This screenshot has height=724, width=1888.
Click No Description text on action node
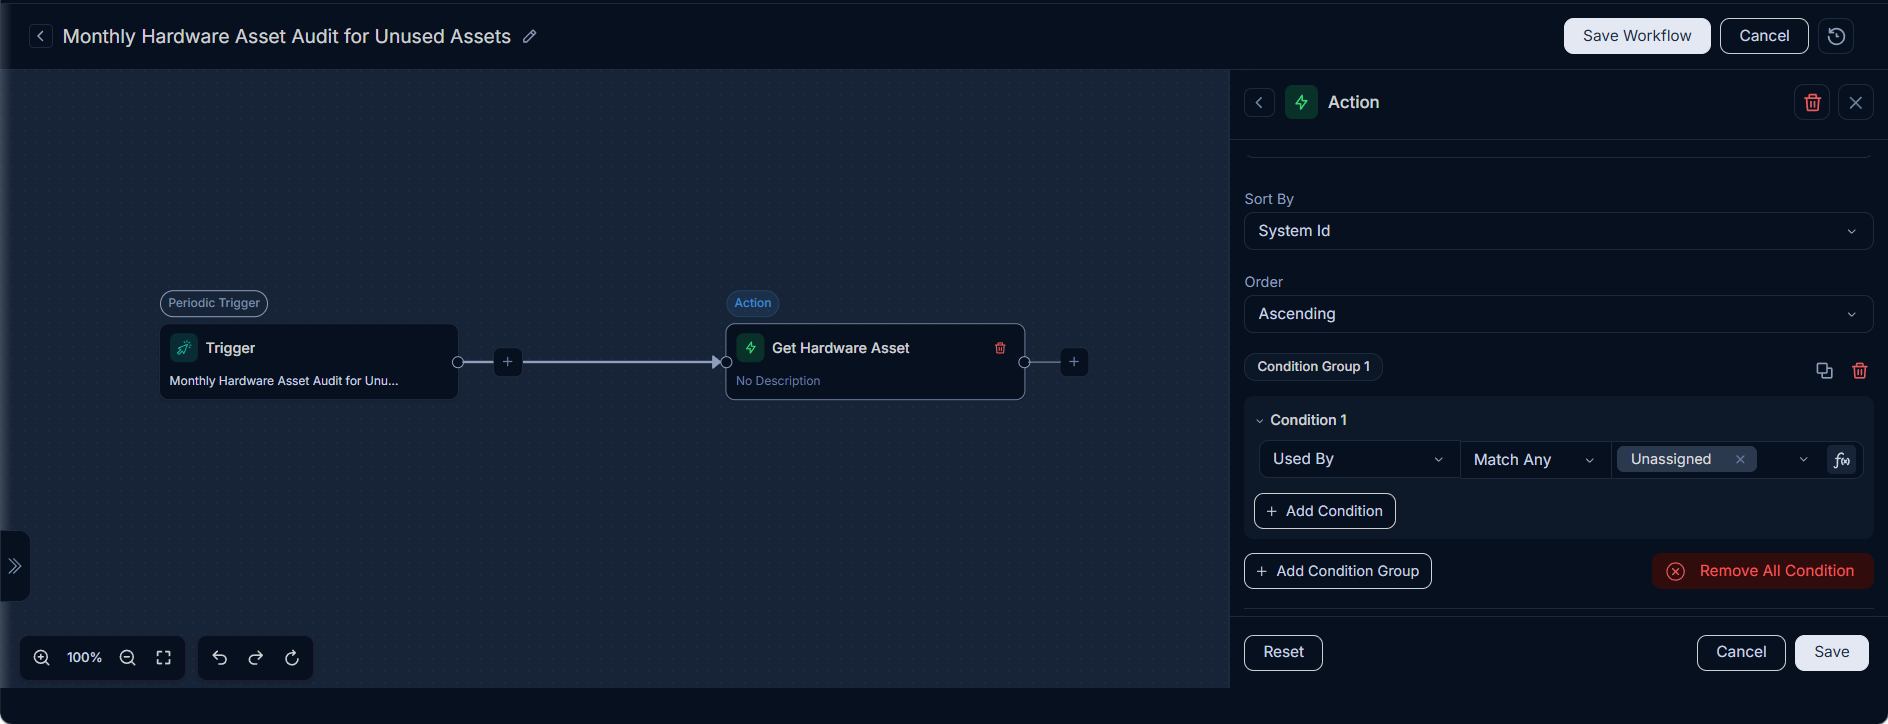pos(778,381)
